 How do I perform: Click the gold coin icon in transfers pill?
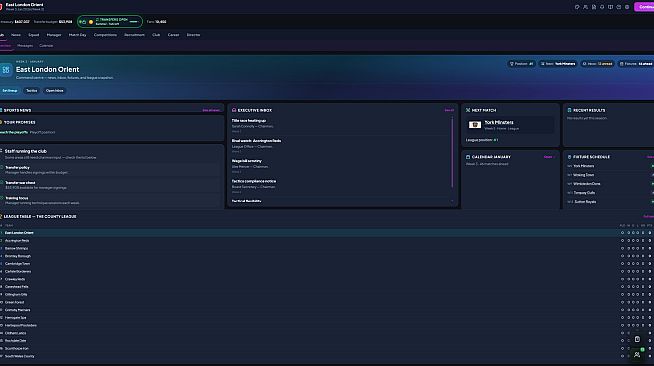91,22
